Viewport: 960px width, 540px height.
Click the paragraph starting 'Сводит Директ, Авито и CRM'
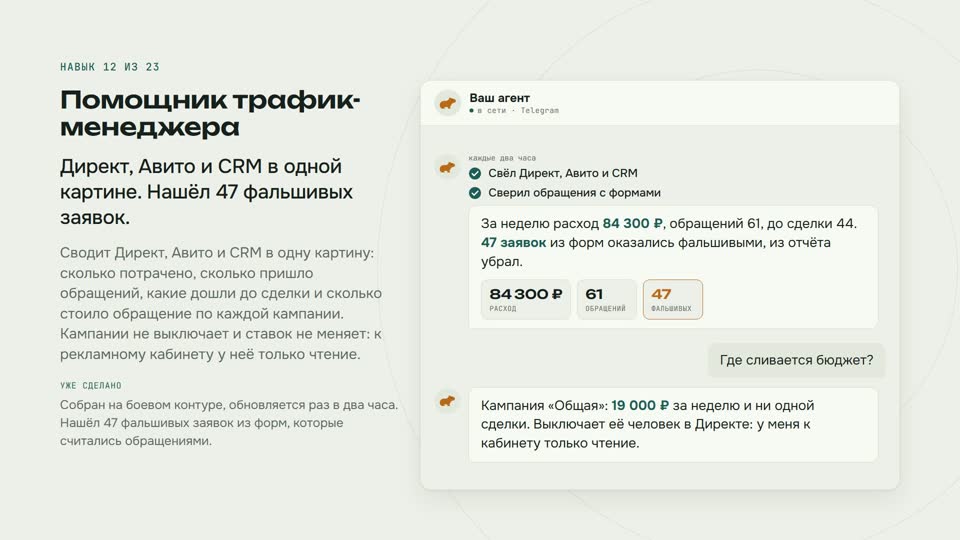[221, 303]
